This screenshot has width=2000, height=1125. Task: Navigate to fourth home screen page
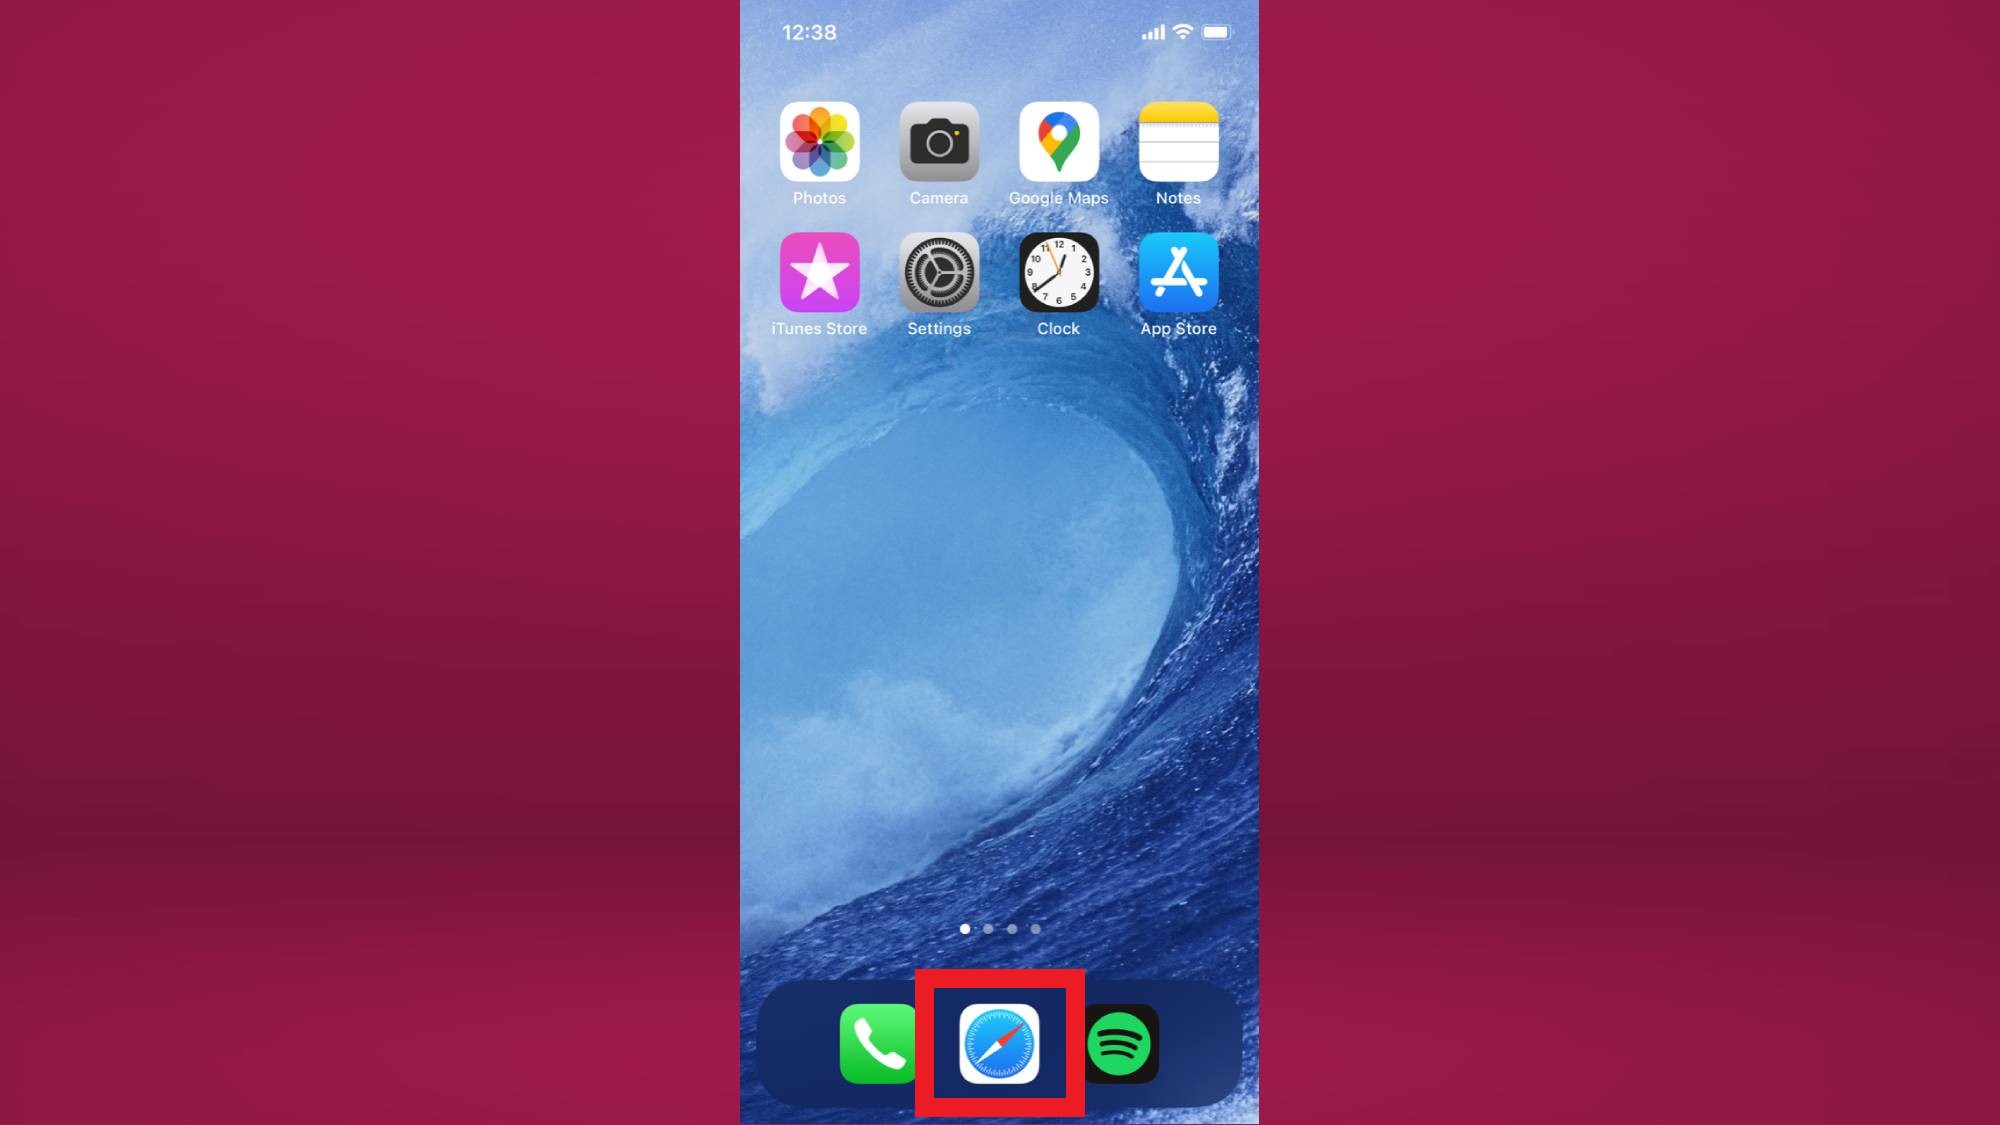click(x=1036, y=930)
